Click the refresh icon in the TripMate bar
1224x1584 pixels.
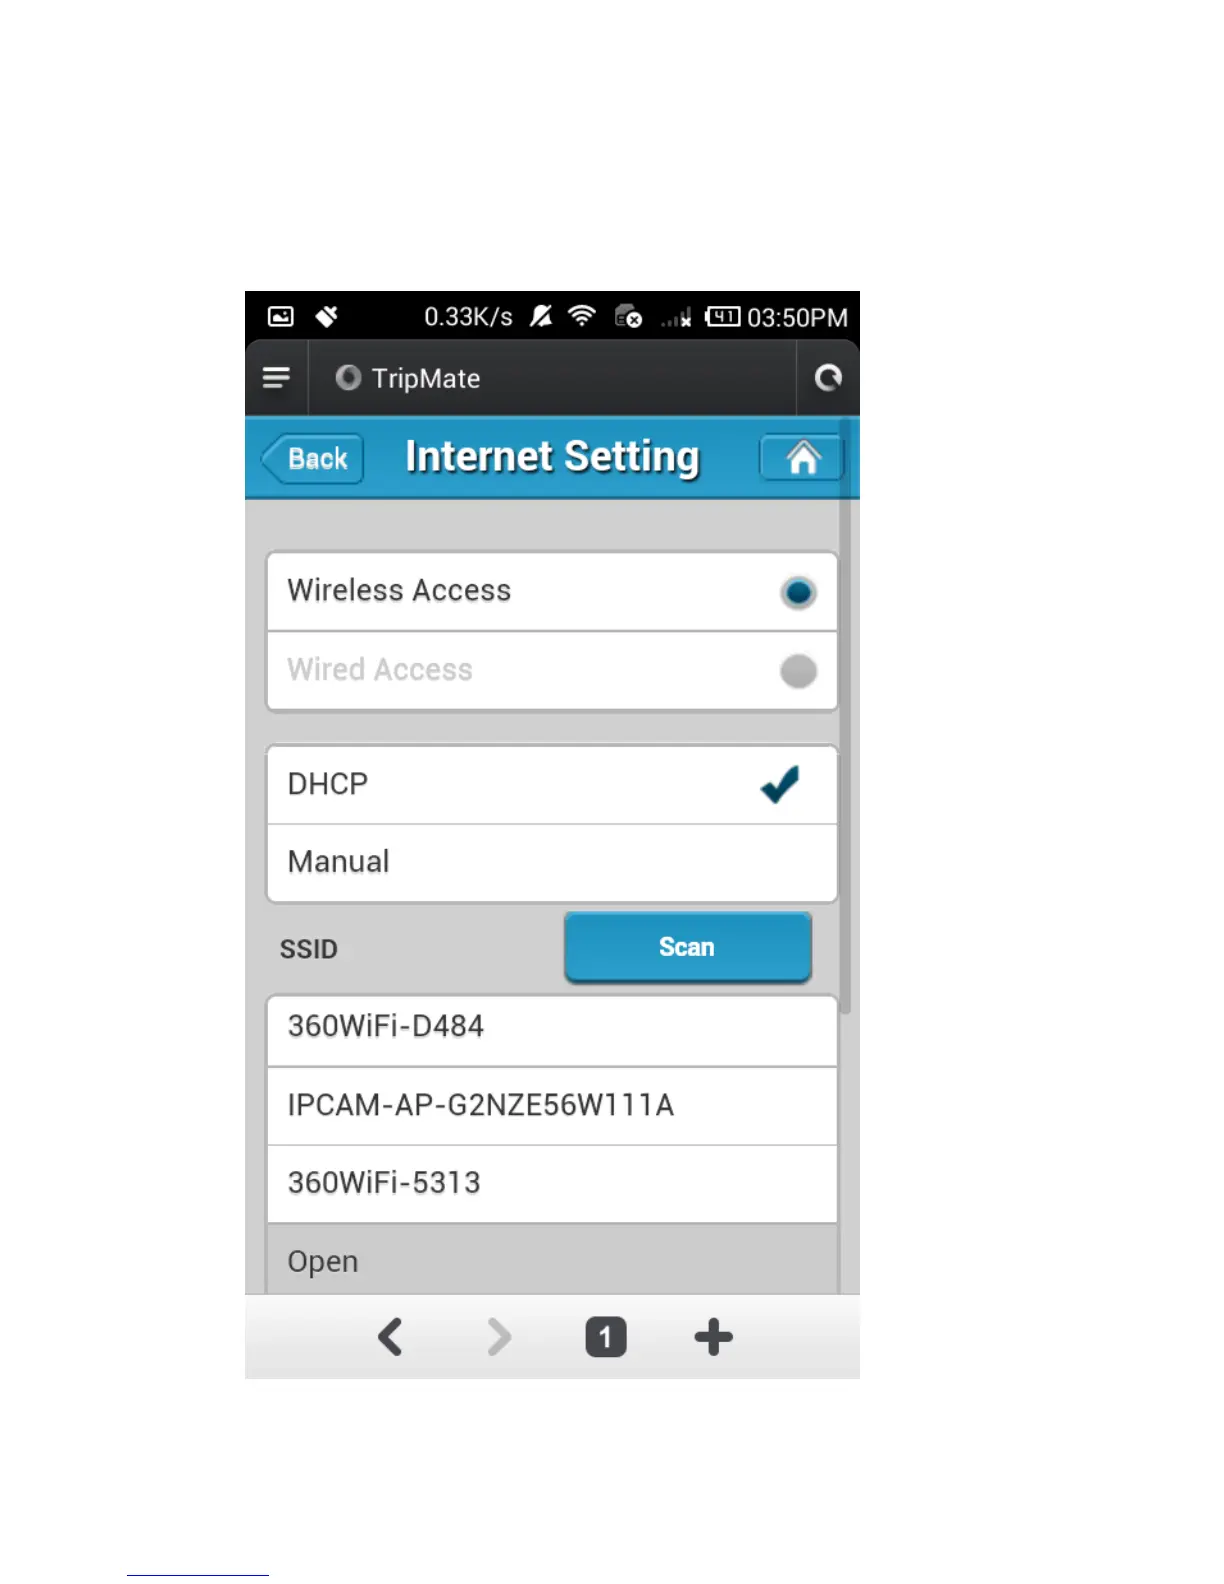828,378
